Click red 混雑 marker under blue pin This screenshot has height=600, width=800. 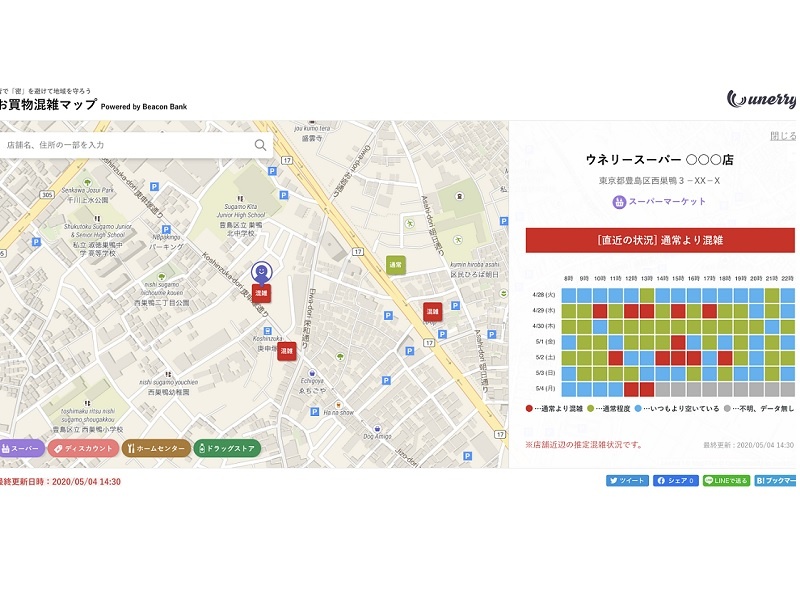[261, 293]
